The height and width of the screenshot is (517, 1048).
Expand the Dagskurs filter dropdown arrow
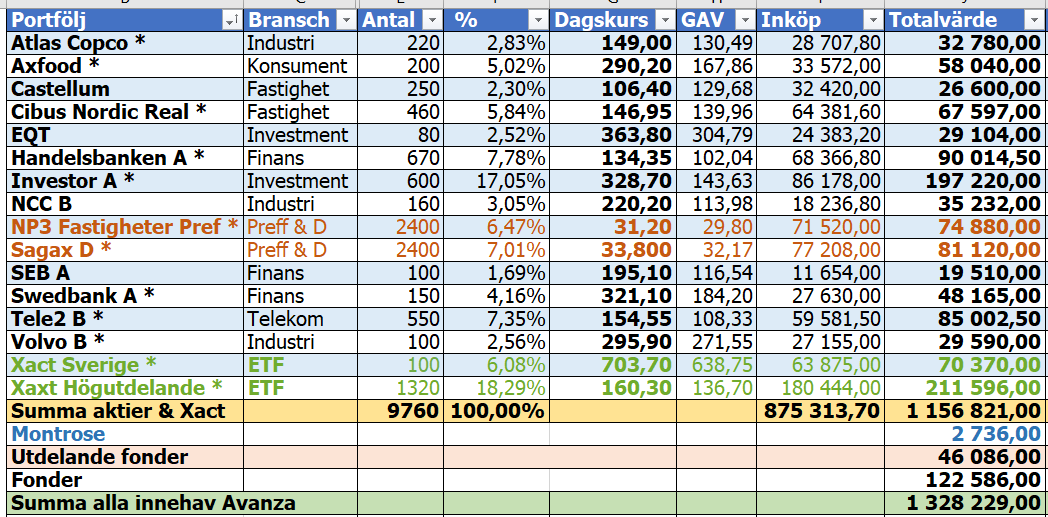(x=664, y=21)
